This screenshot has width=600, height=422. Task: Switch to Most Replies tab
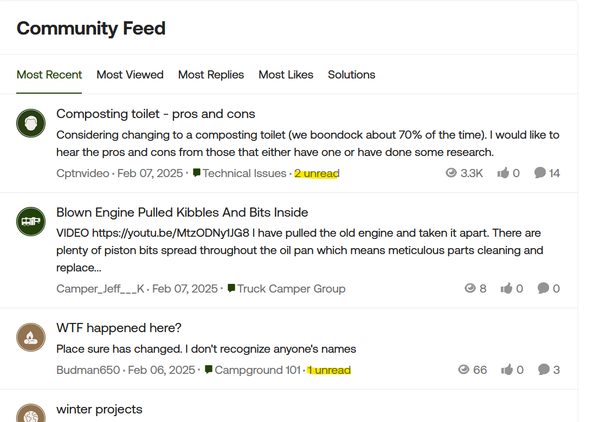coord(211,75)
